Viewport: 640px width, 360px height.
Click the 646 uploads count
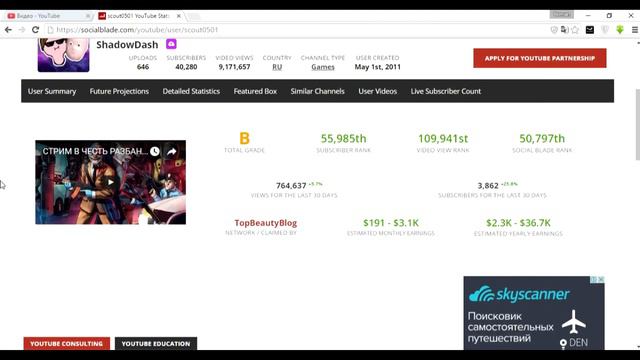(143, 67)
